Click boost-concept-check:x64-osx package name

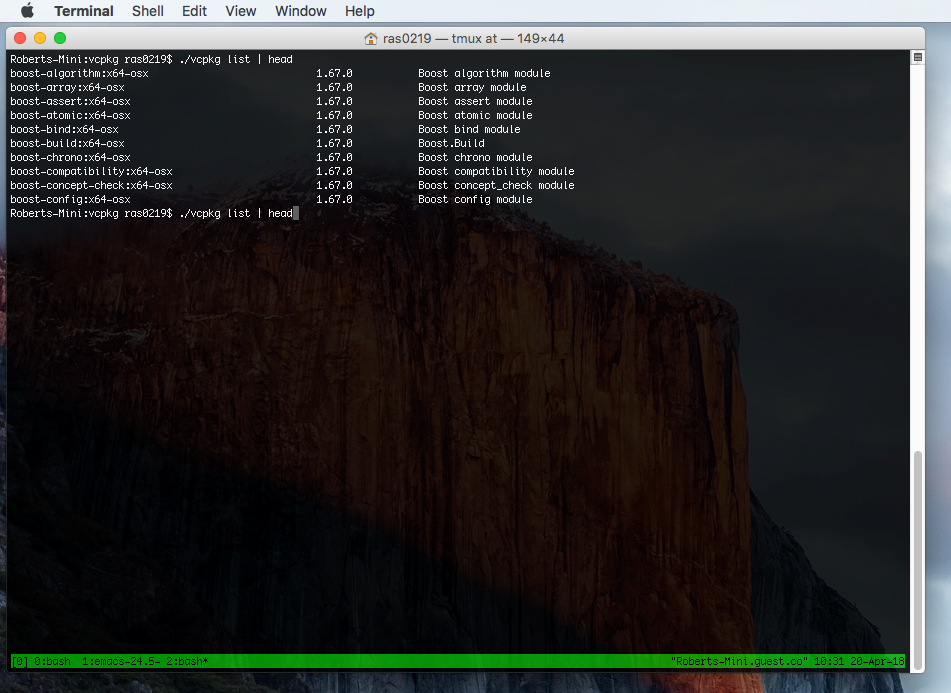click(x=92, y=185)
